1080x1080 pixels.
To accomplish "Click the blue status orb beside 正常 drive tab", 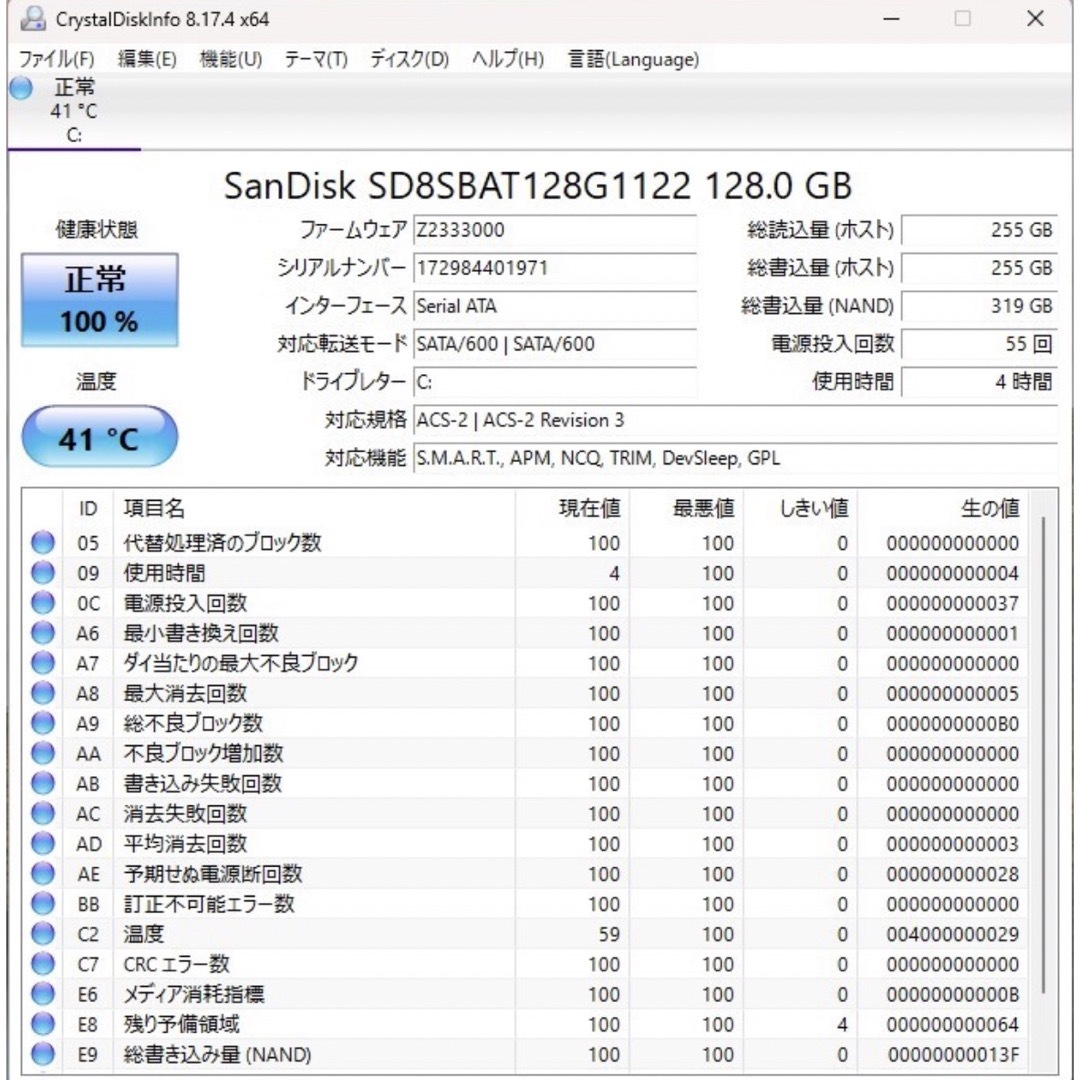I will pos(21,88).
